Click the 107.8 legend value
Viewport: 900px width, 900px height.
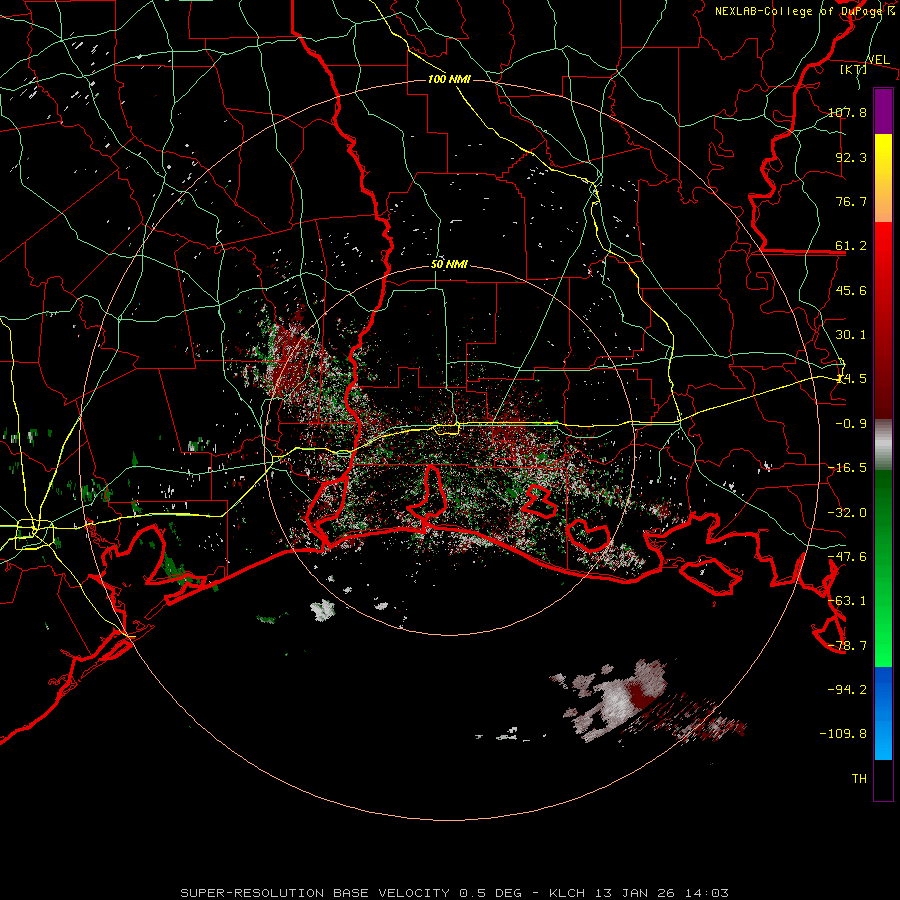[x=847, y=112]
